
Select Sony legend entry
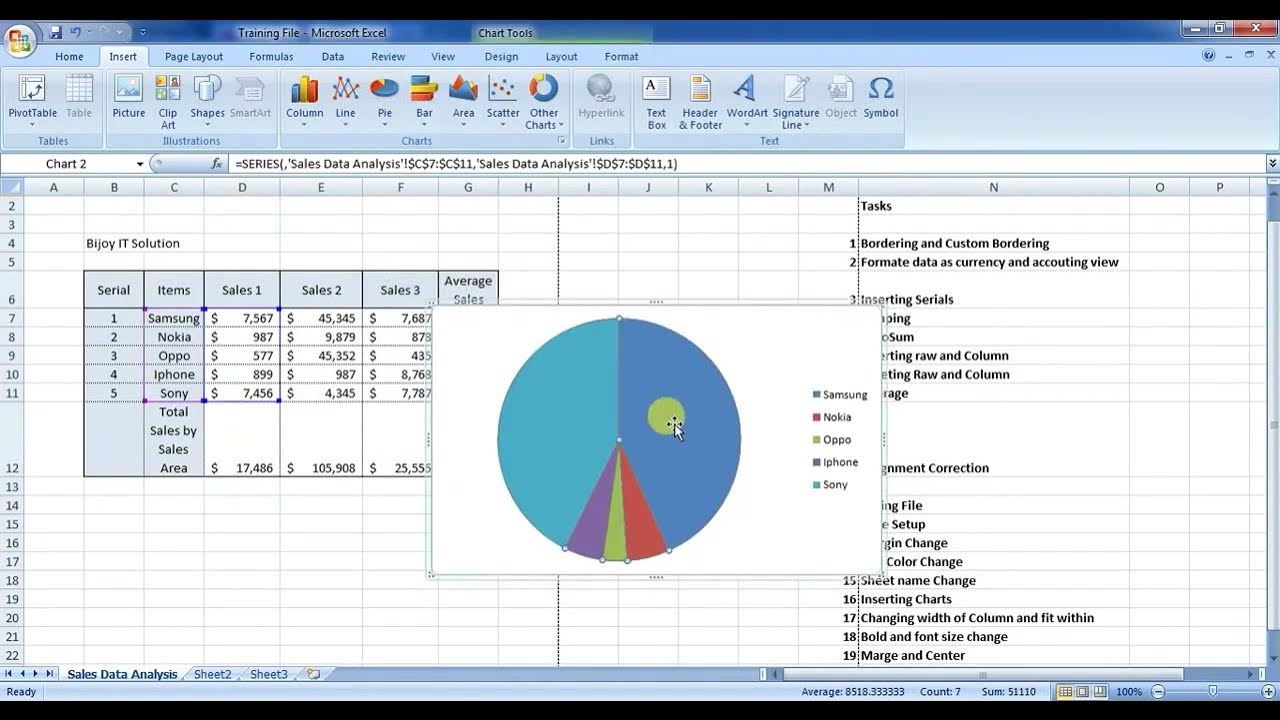coord(830,485)
